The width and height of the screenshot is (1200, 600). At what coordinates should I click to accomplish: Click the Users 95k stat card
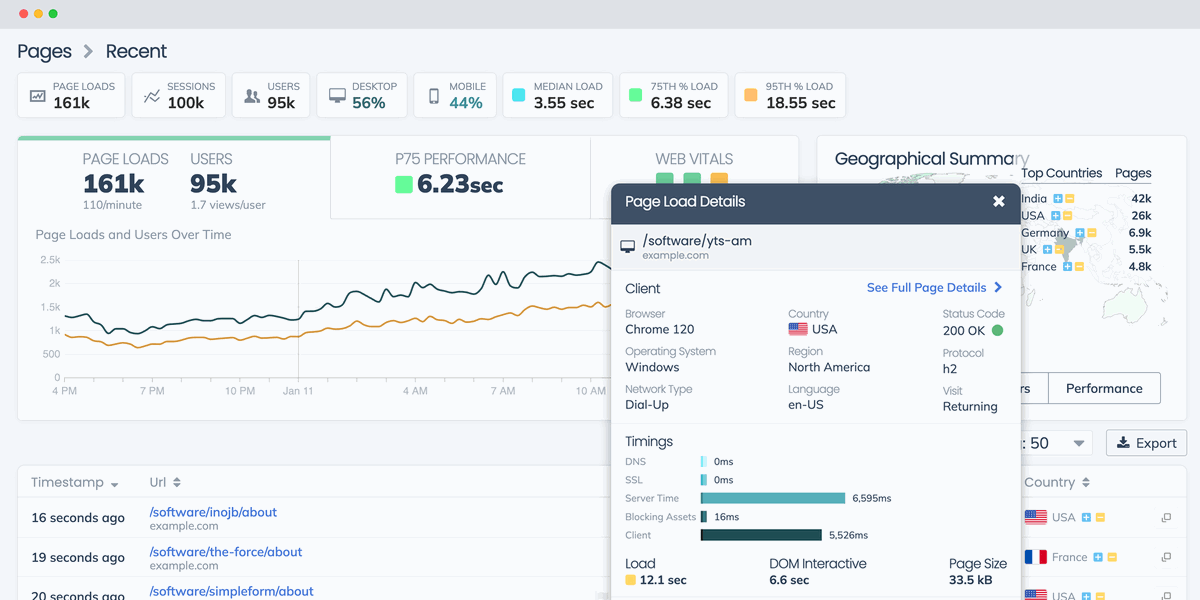(x=271, y=95)
